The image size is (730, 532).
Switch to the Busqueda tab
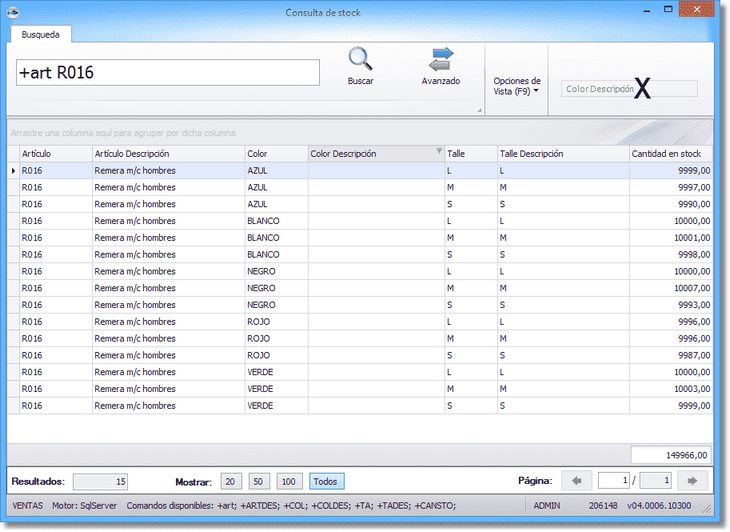pos(40,34)
